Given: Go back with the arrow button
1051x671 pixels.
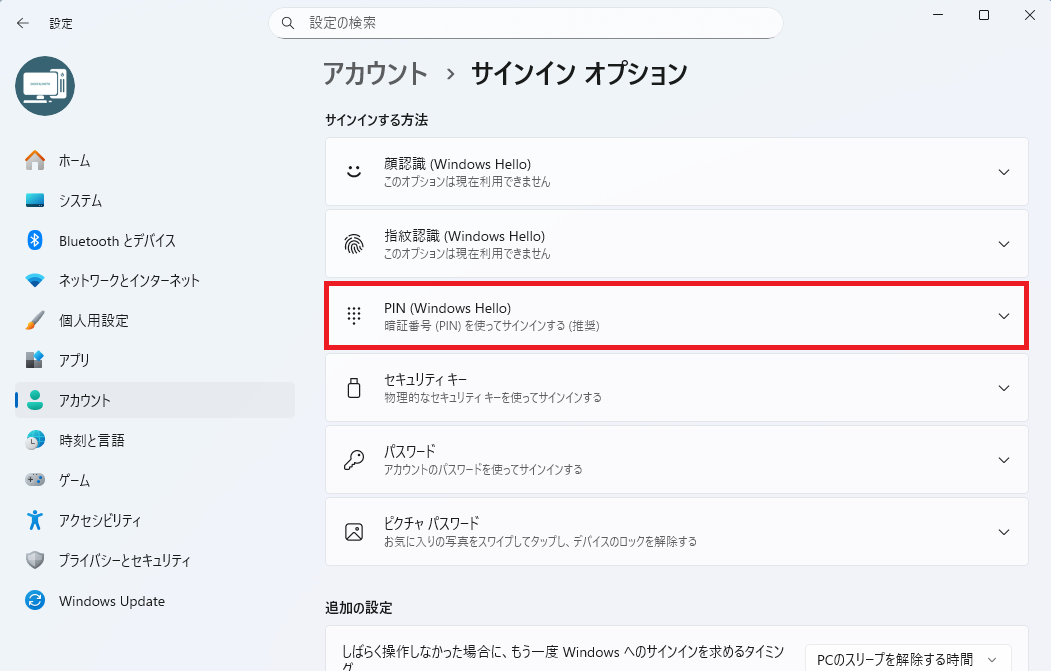Looking at the screenshot, I should (23, 22).
